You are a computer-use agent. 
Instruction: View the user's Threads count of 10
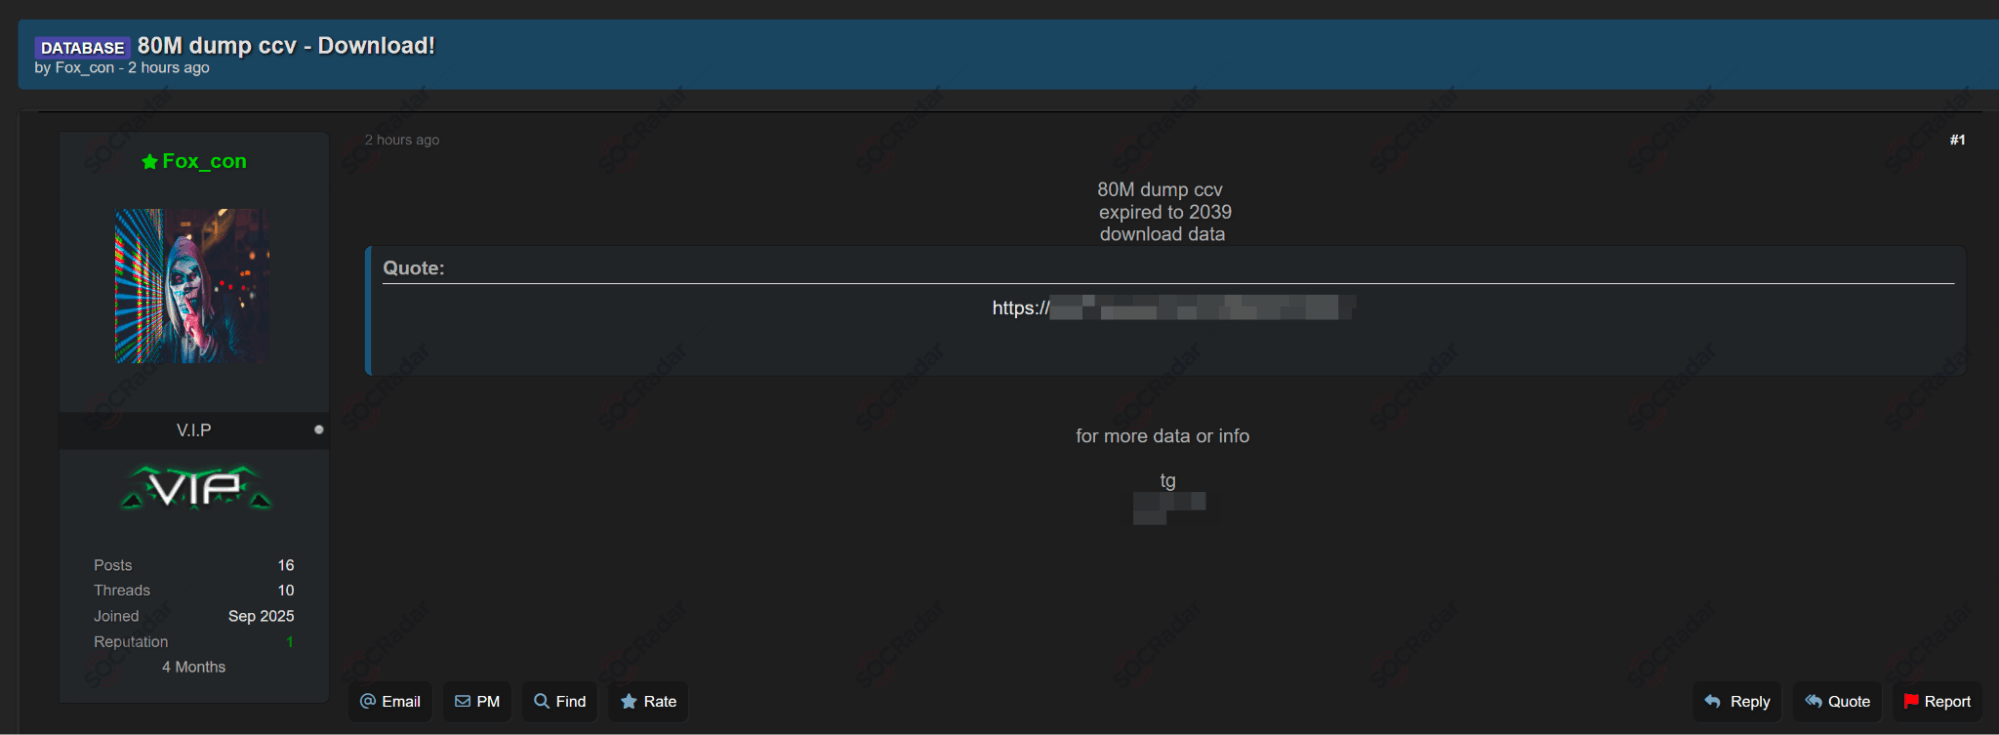[286, 590]
